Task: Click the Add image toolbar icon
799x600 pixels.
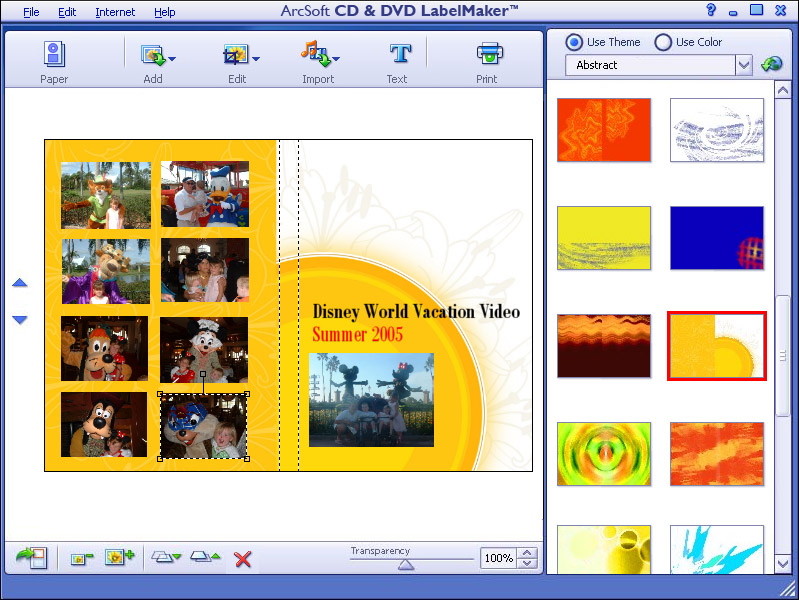Action: (152, 55)
